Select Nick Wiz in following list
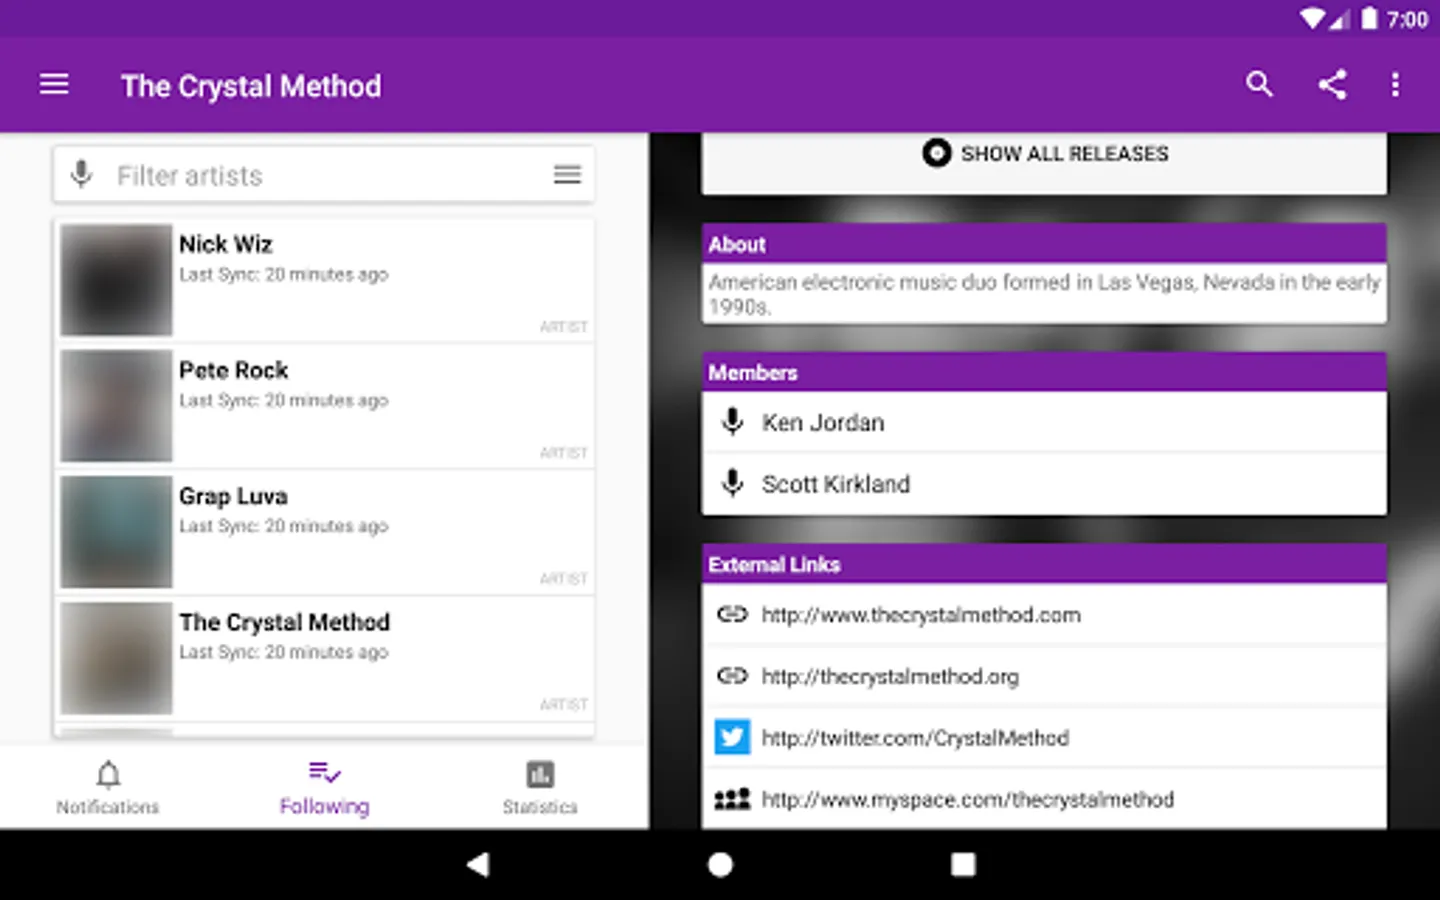 point(324,280)
